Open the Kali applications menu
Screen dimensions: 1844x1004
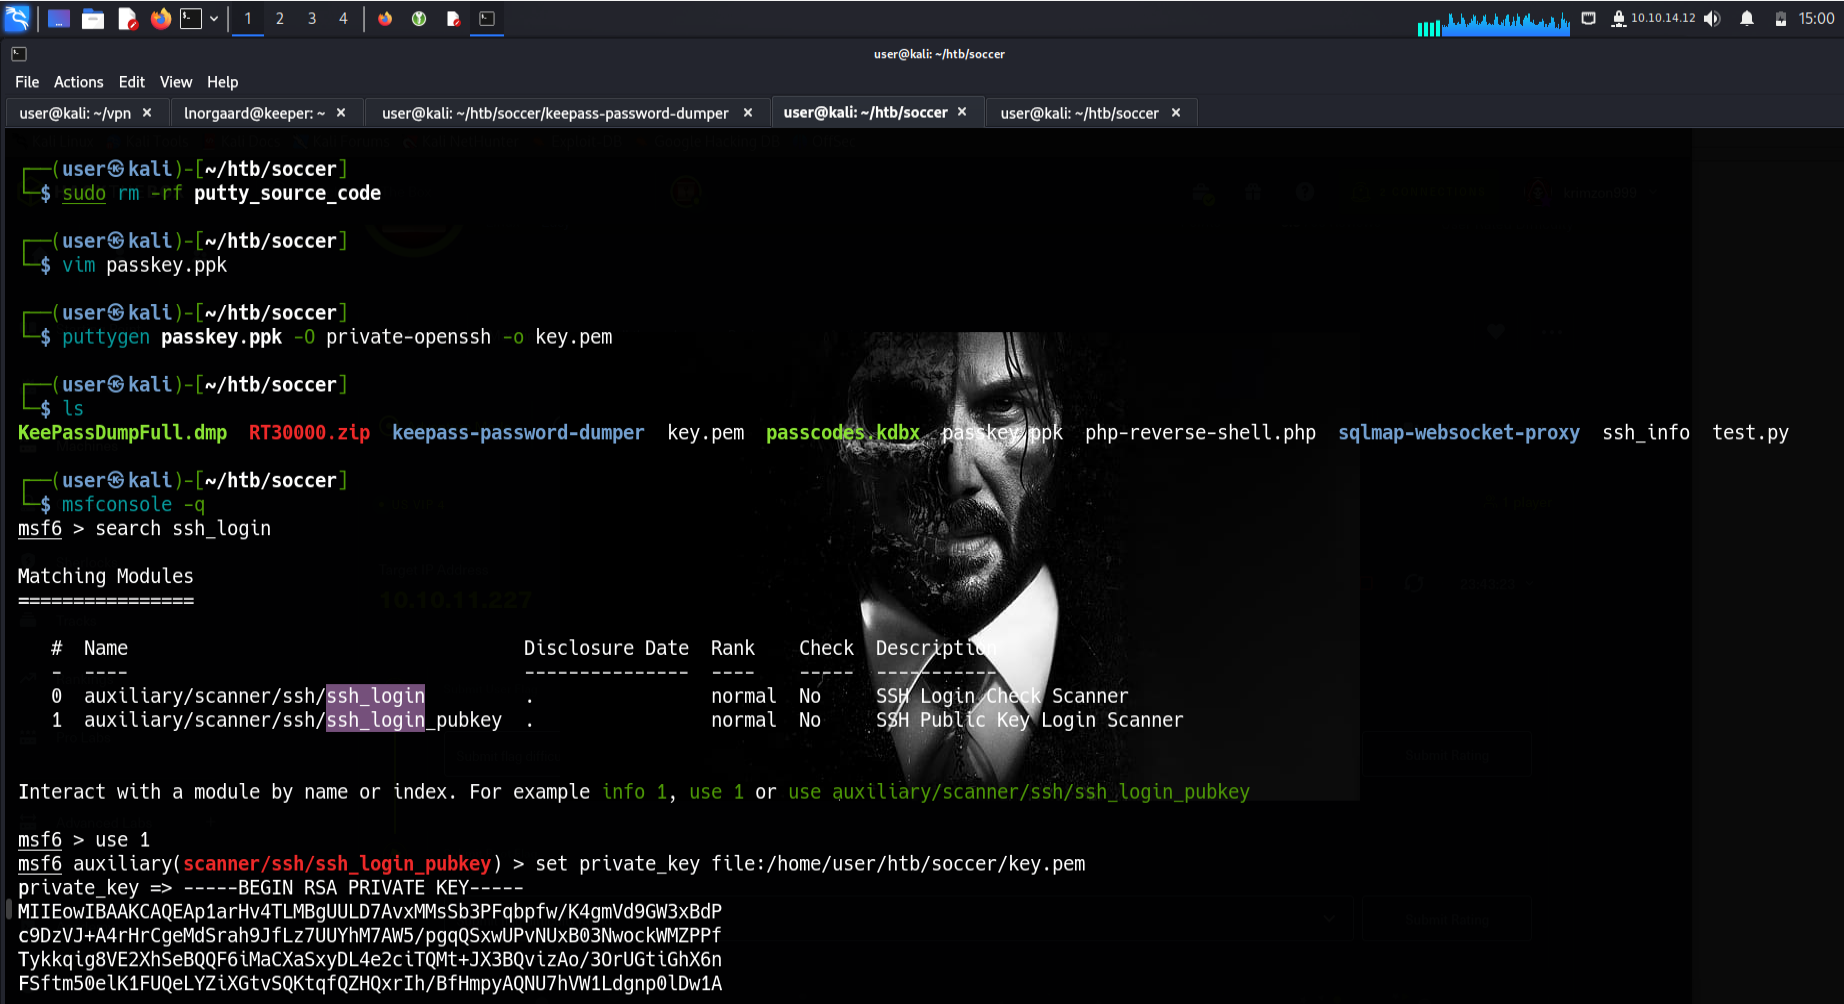(x=17, y=18)
